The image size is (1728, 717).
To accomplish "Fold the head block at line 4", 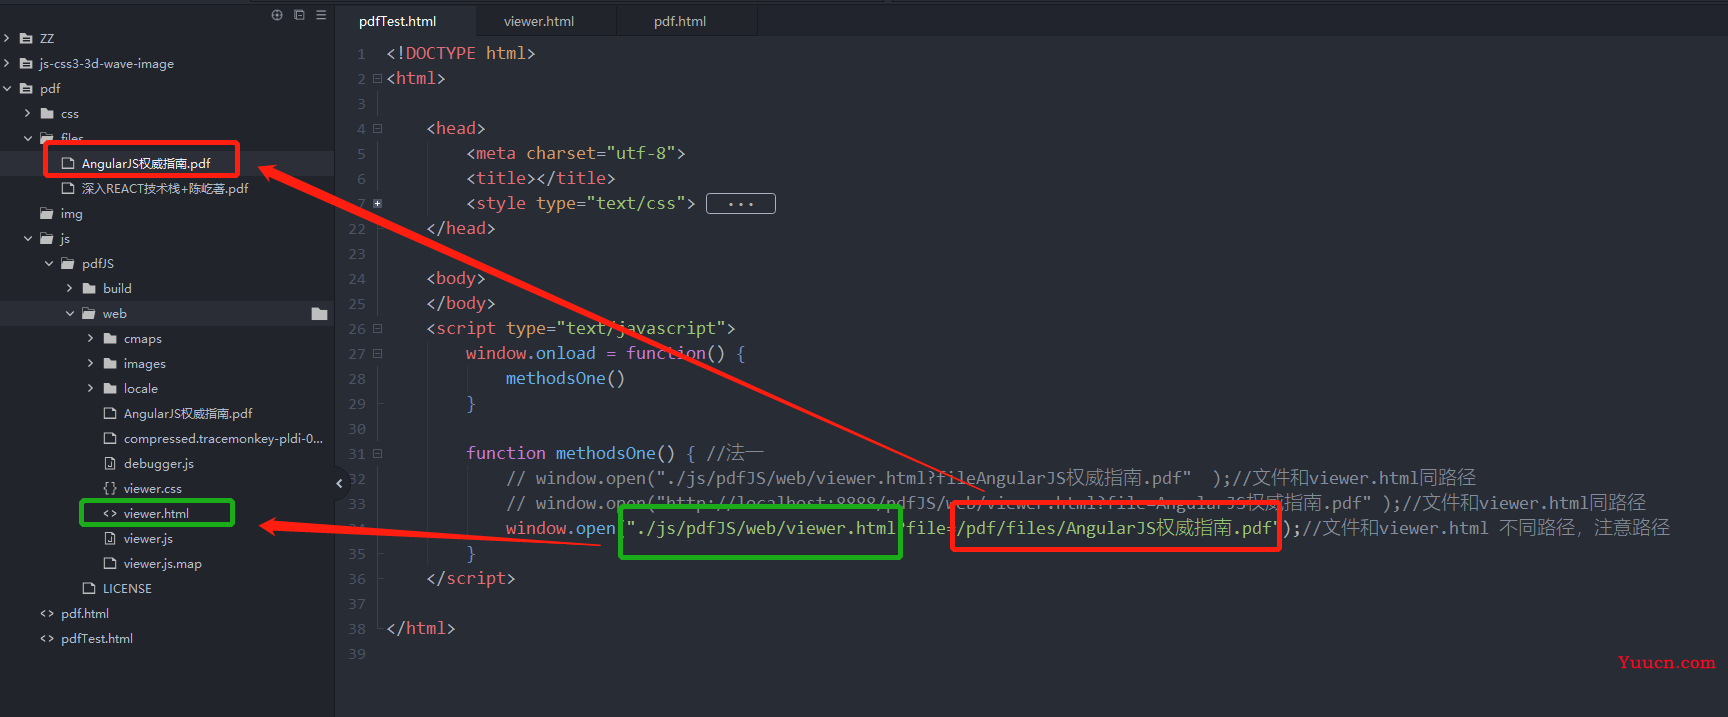I will tap(377, 128).
